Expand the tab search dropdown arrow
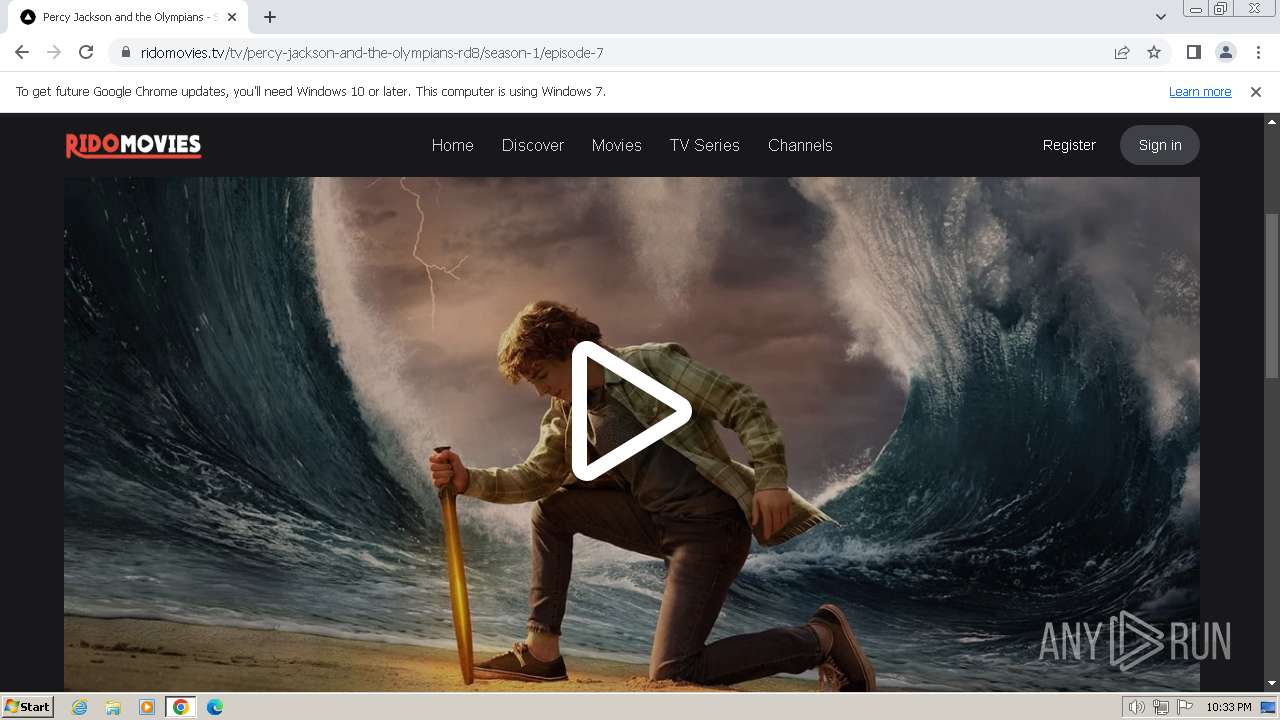 click(x=1160, y=17)
